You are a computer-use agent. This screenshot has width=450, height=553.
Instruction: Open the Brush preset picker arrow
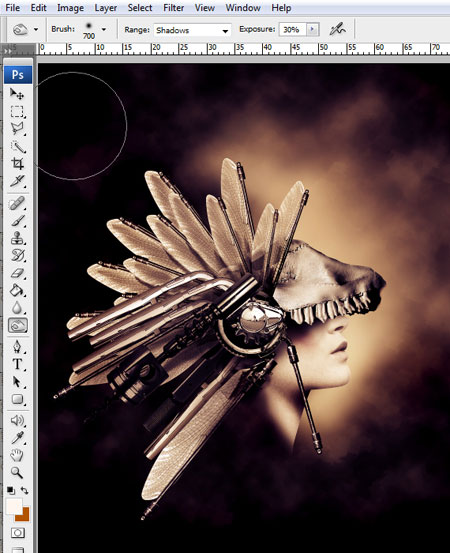pyautogui.click(x=104, y=30)
